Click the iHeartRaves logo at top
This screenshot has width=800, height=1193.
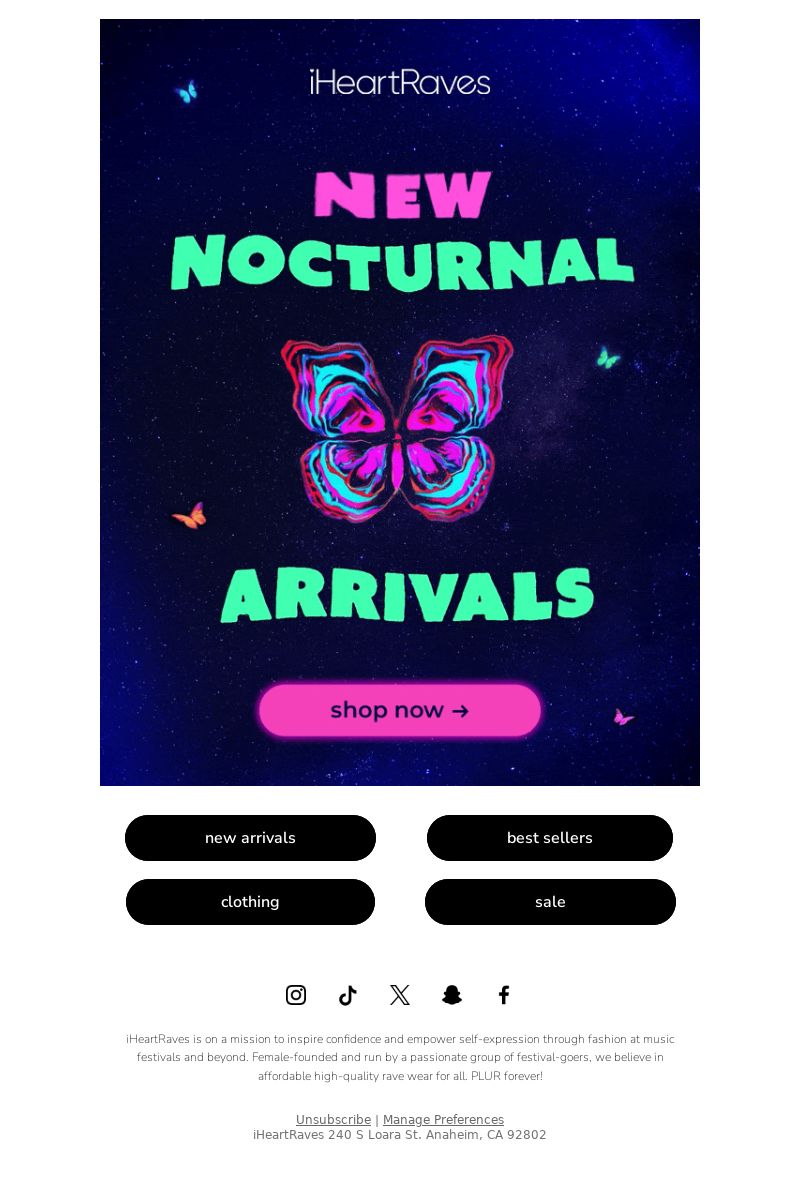click(400, 82)
